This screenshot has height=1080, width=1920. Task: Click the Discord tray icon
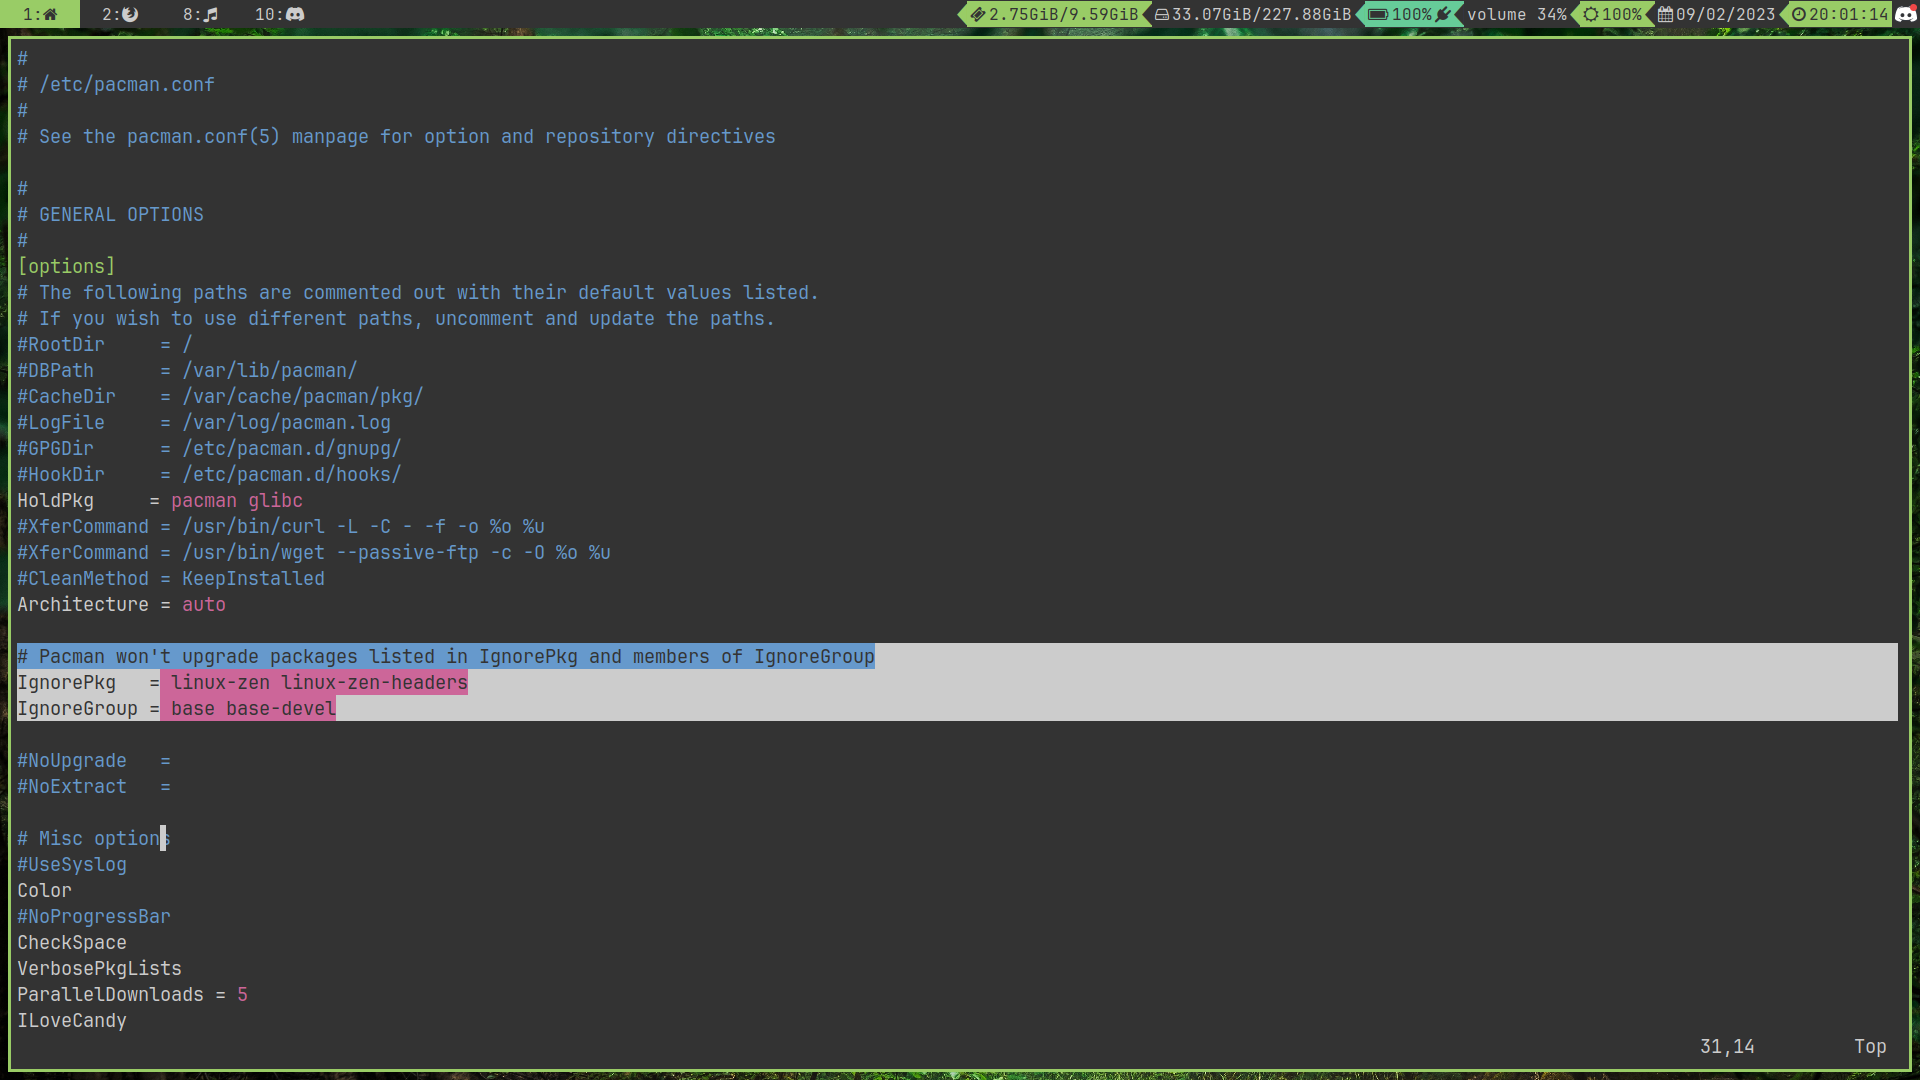[x=1906, y=14]
